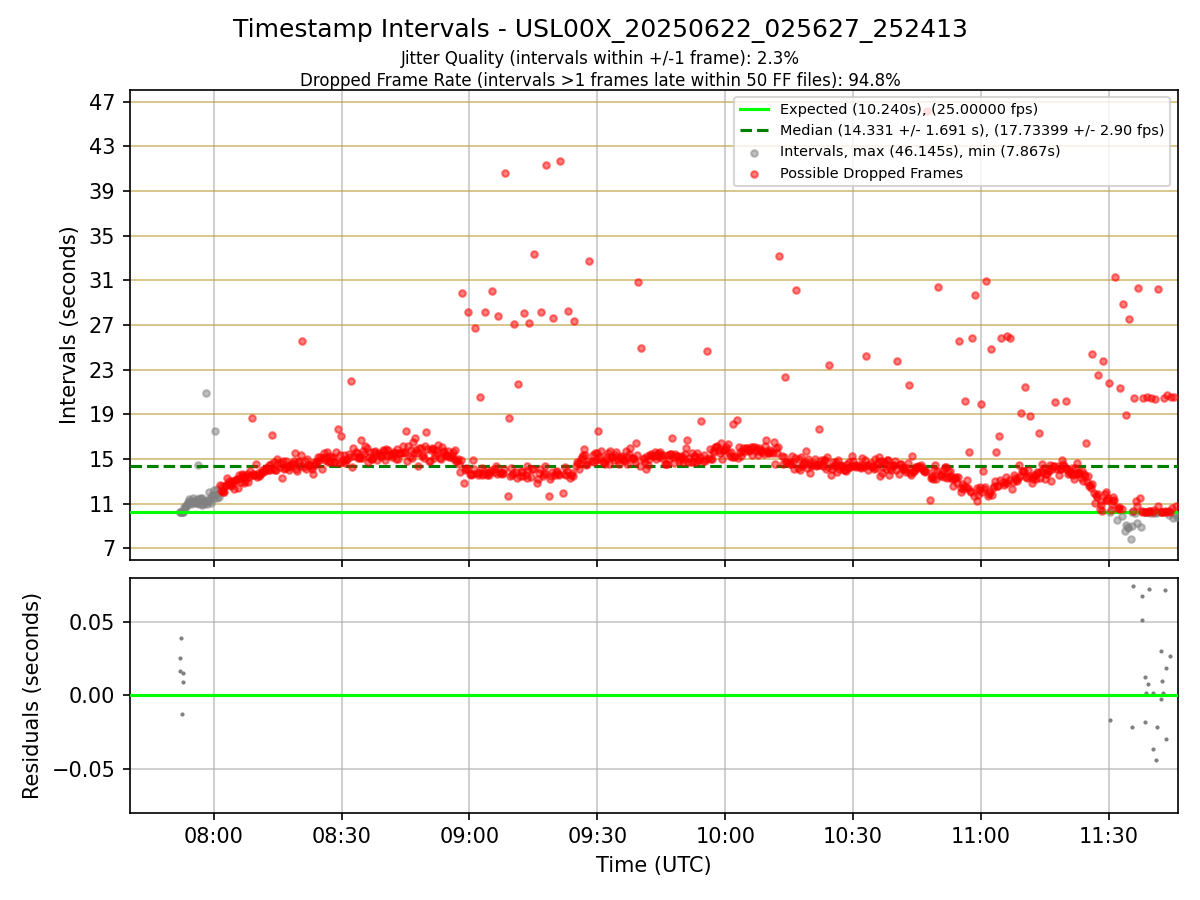Click the gray dot marker in legend
Image resolution: width=1200 pixels, height=900 pixels.
click(x=755, y=152)
